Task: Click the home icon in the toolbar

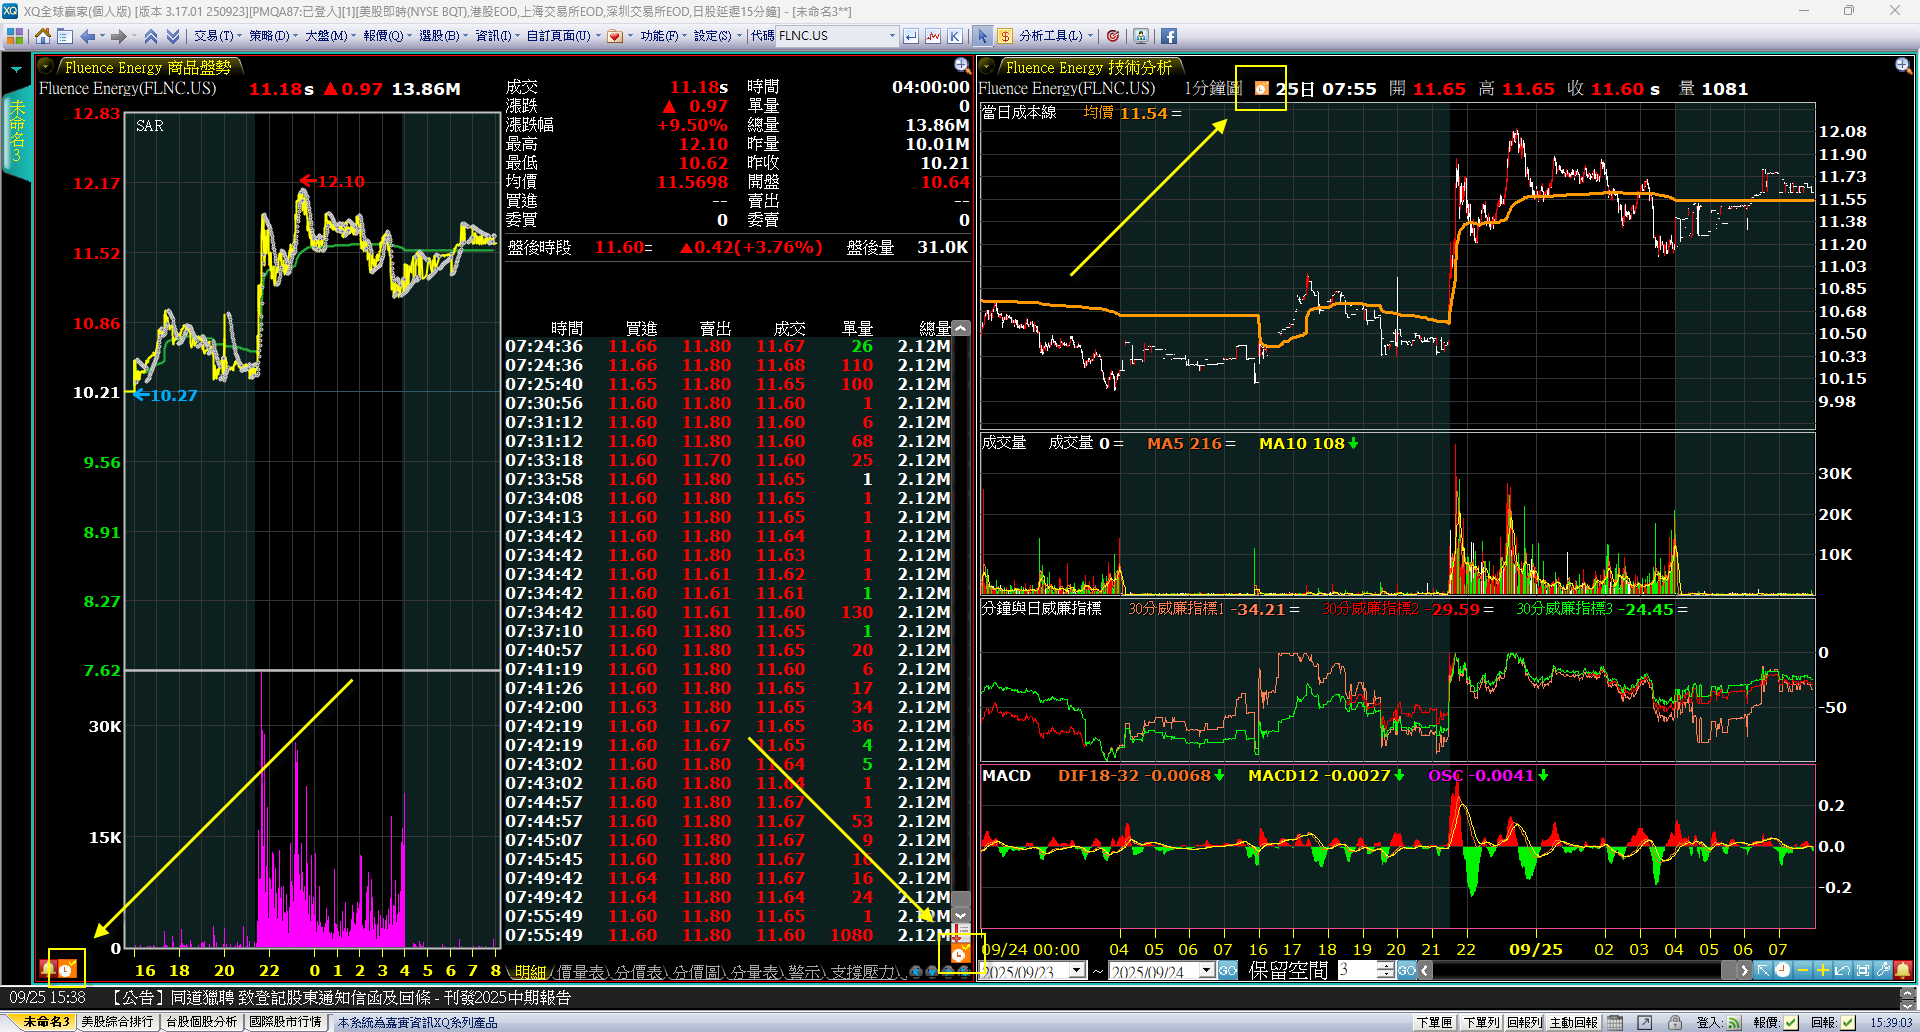Action: click(x=42, y=36)
